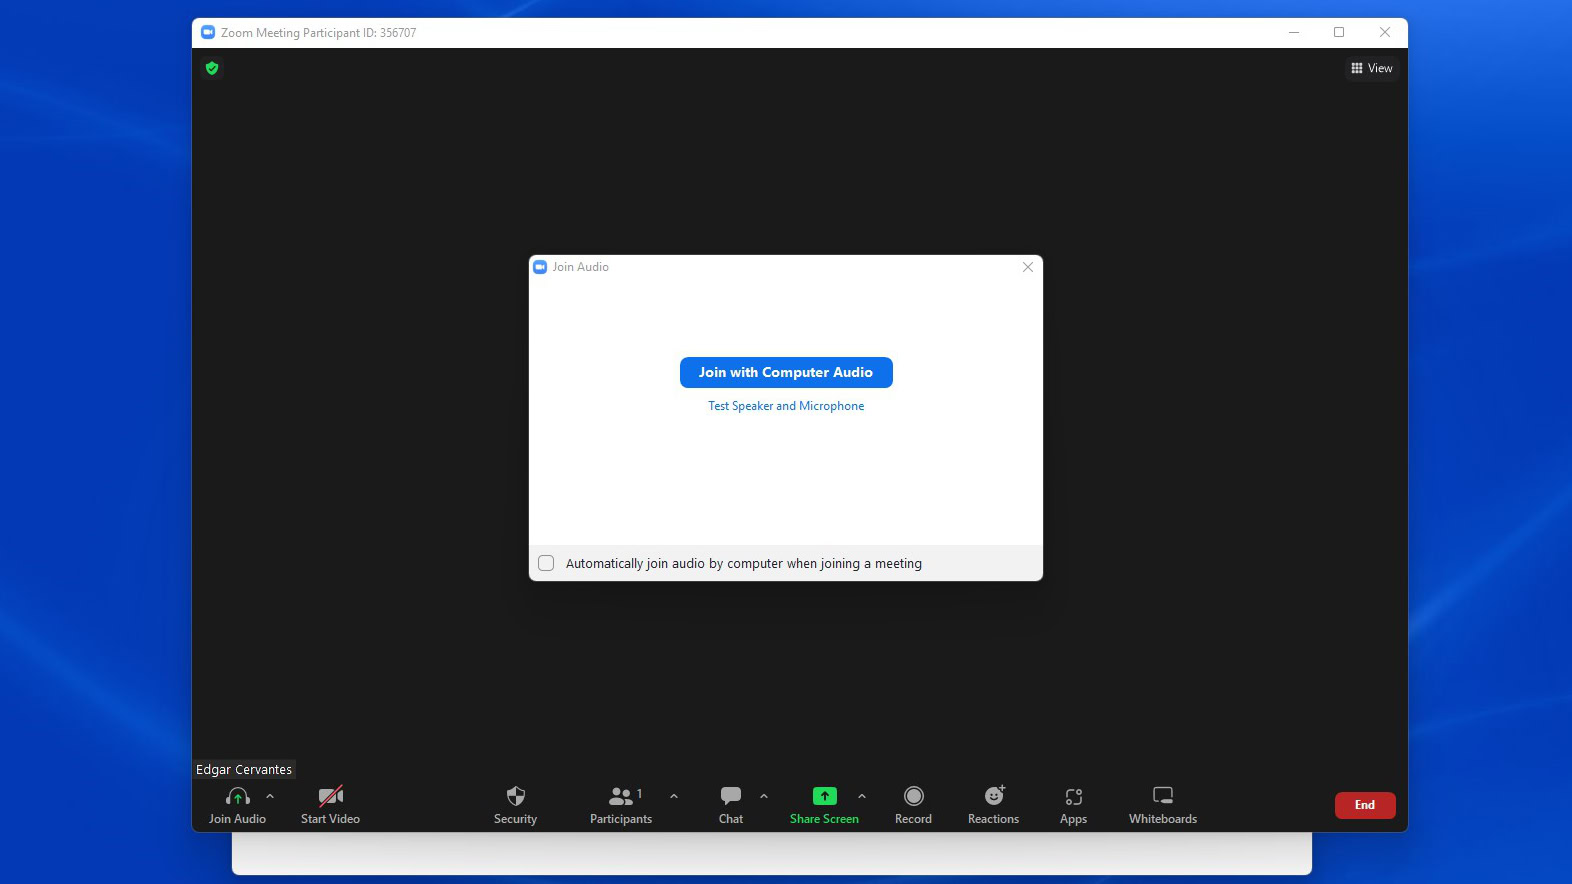Click the Zoom logo in the title bar

click(208, 32)
